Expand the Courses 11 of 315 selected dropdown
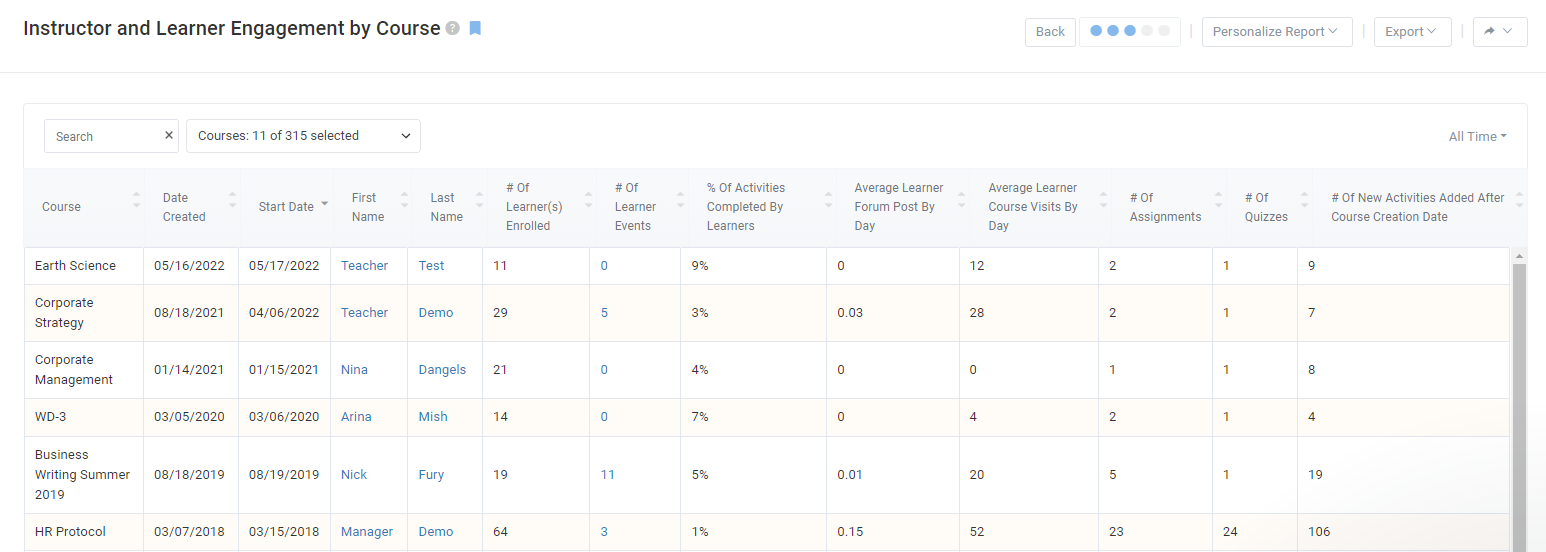 (x=303, y=136)
